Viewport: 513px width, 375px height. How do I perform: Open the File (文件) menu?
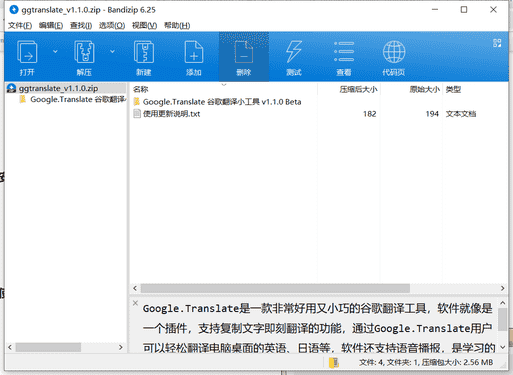pyautogui.click(x=20, y=26)
